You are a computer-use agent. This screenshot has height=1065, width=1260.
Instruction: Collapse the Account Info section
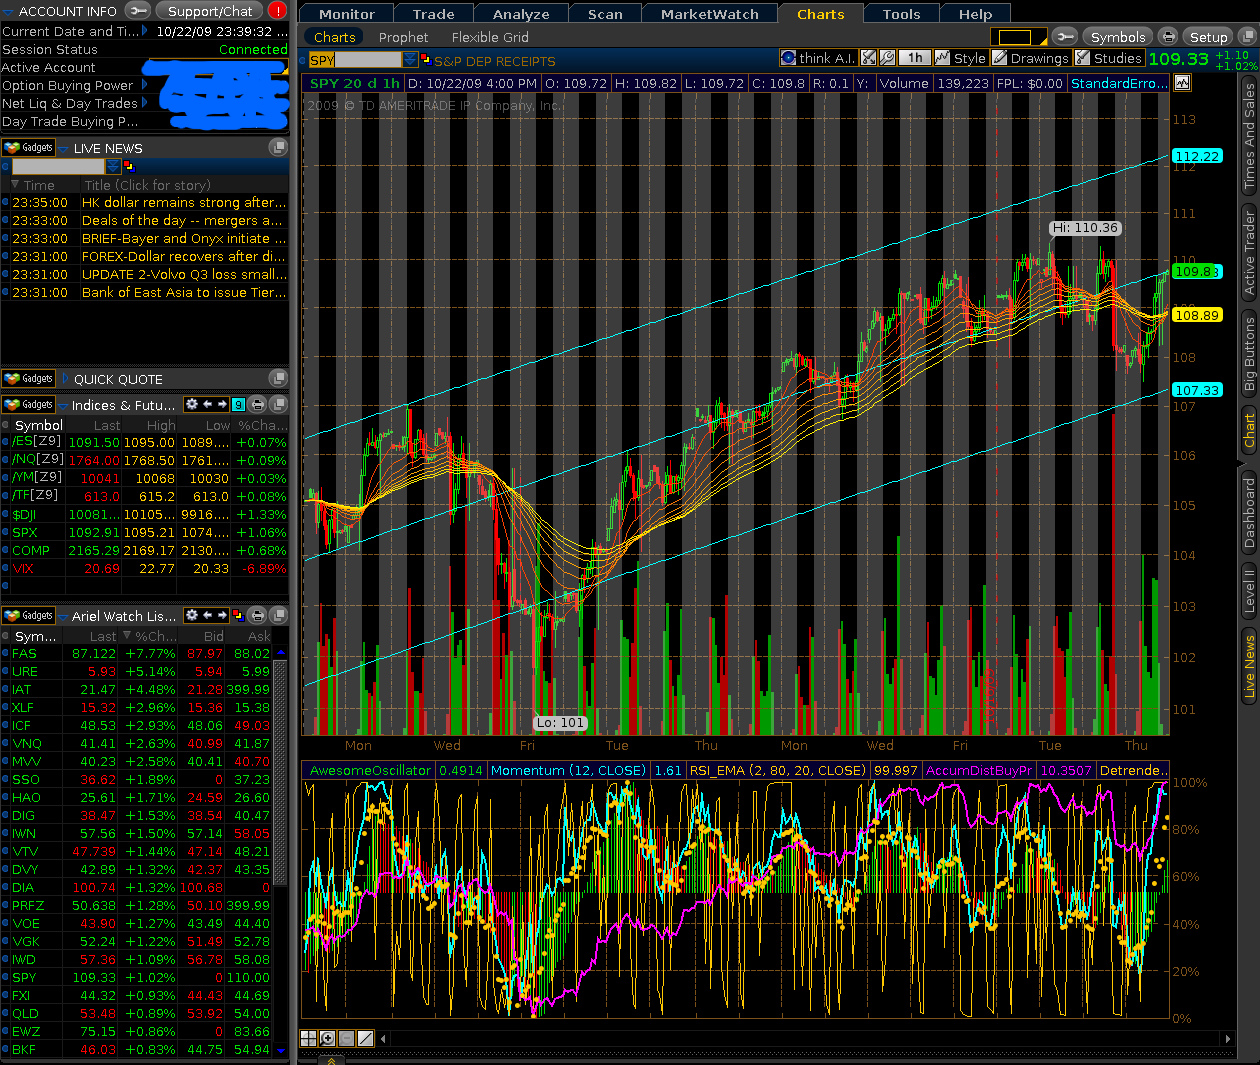[x=10, y=11]
